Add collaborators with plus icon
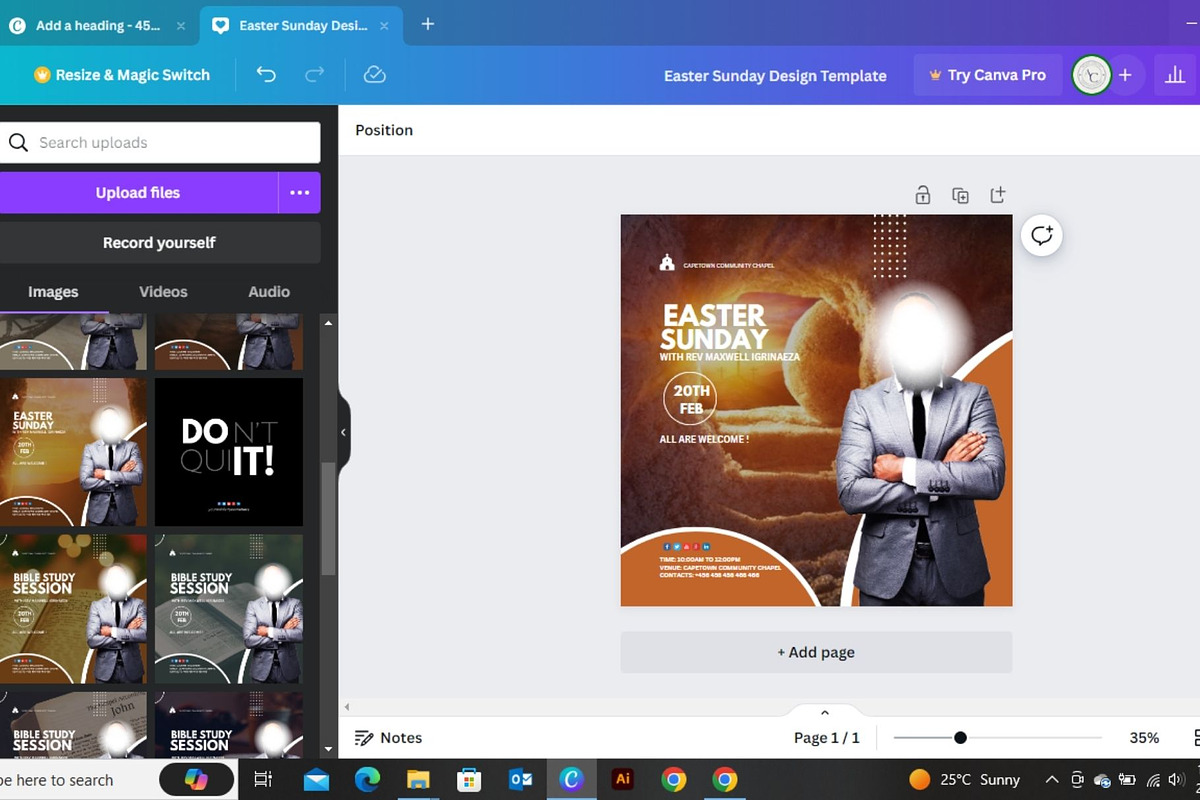The height and width of the screenshot is (800, 1200). point(1125,75)
